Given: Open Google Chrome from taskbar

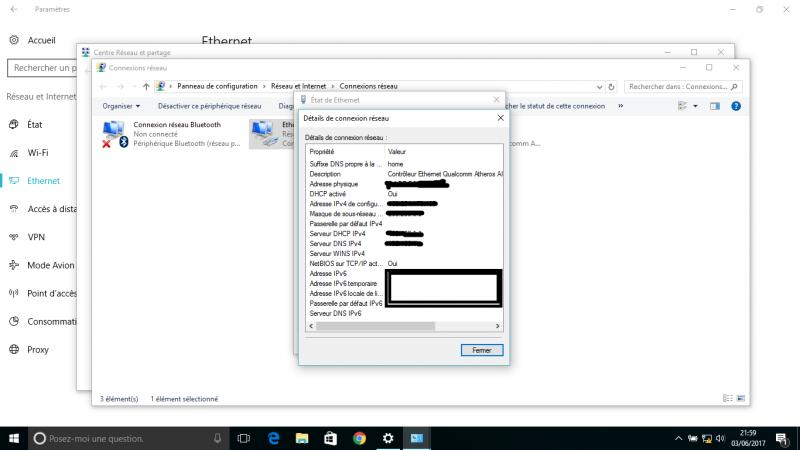Looking at the screenshot, I should (x=359, y=438).
